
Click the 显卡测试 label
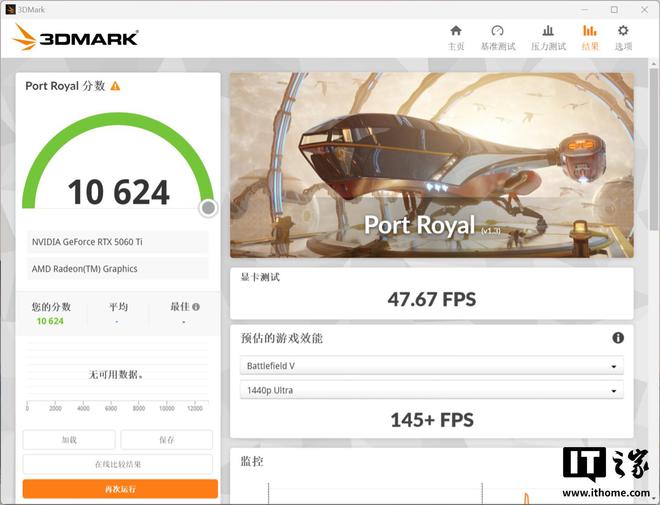(x=260, y=277)
